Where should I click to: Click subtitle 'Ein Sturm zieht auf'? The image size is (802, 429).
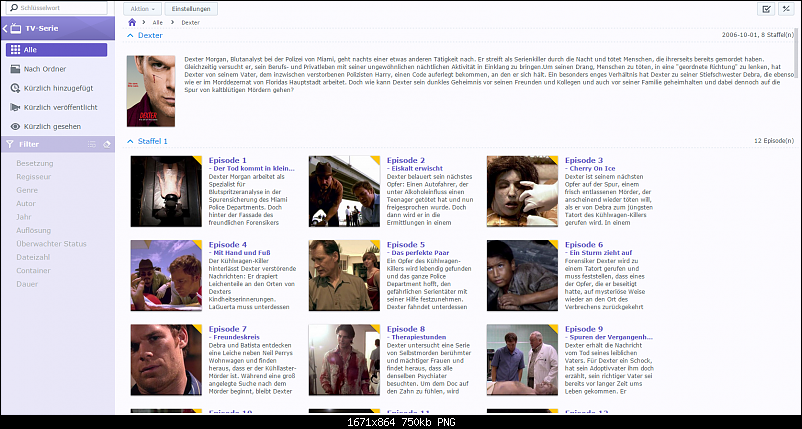600,253
